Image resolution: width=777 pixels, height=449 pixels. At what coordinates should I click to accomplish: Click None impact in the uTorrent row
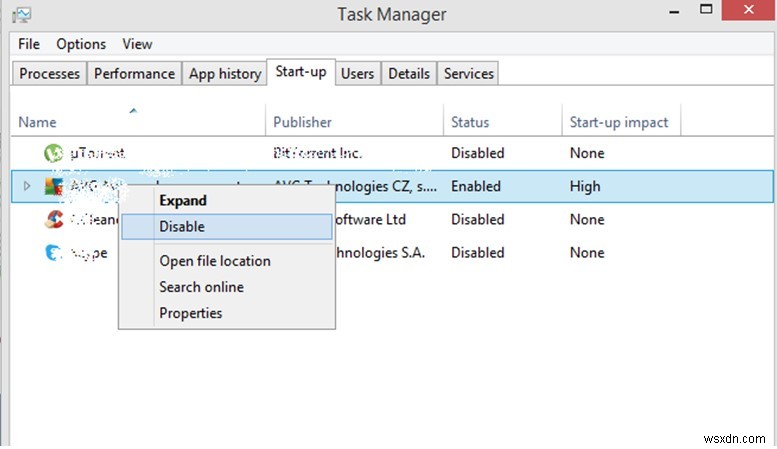point(587,153)
